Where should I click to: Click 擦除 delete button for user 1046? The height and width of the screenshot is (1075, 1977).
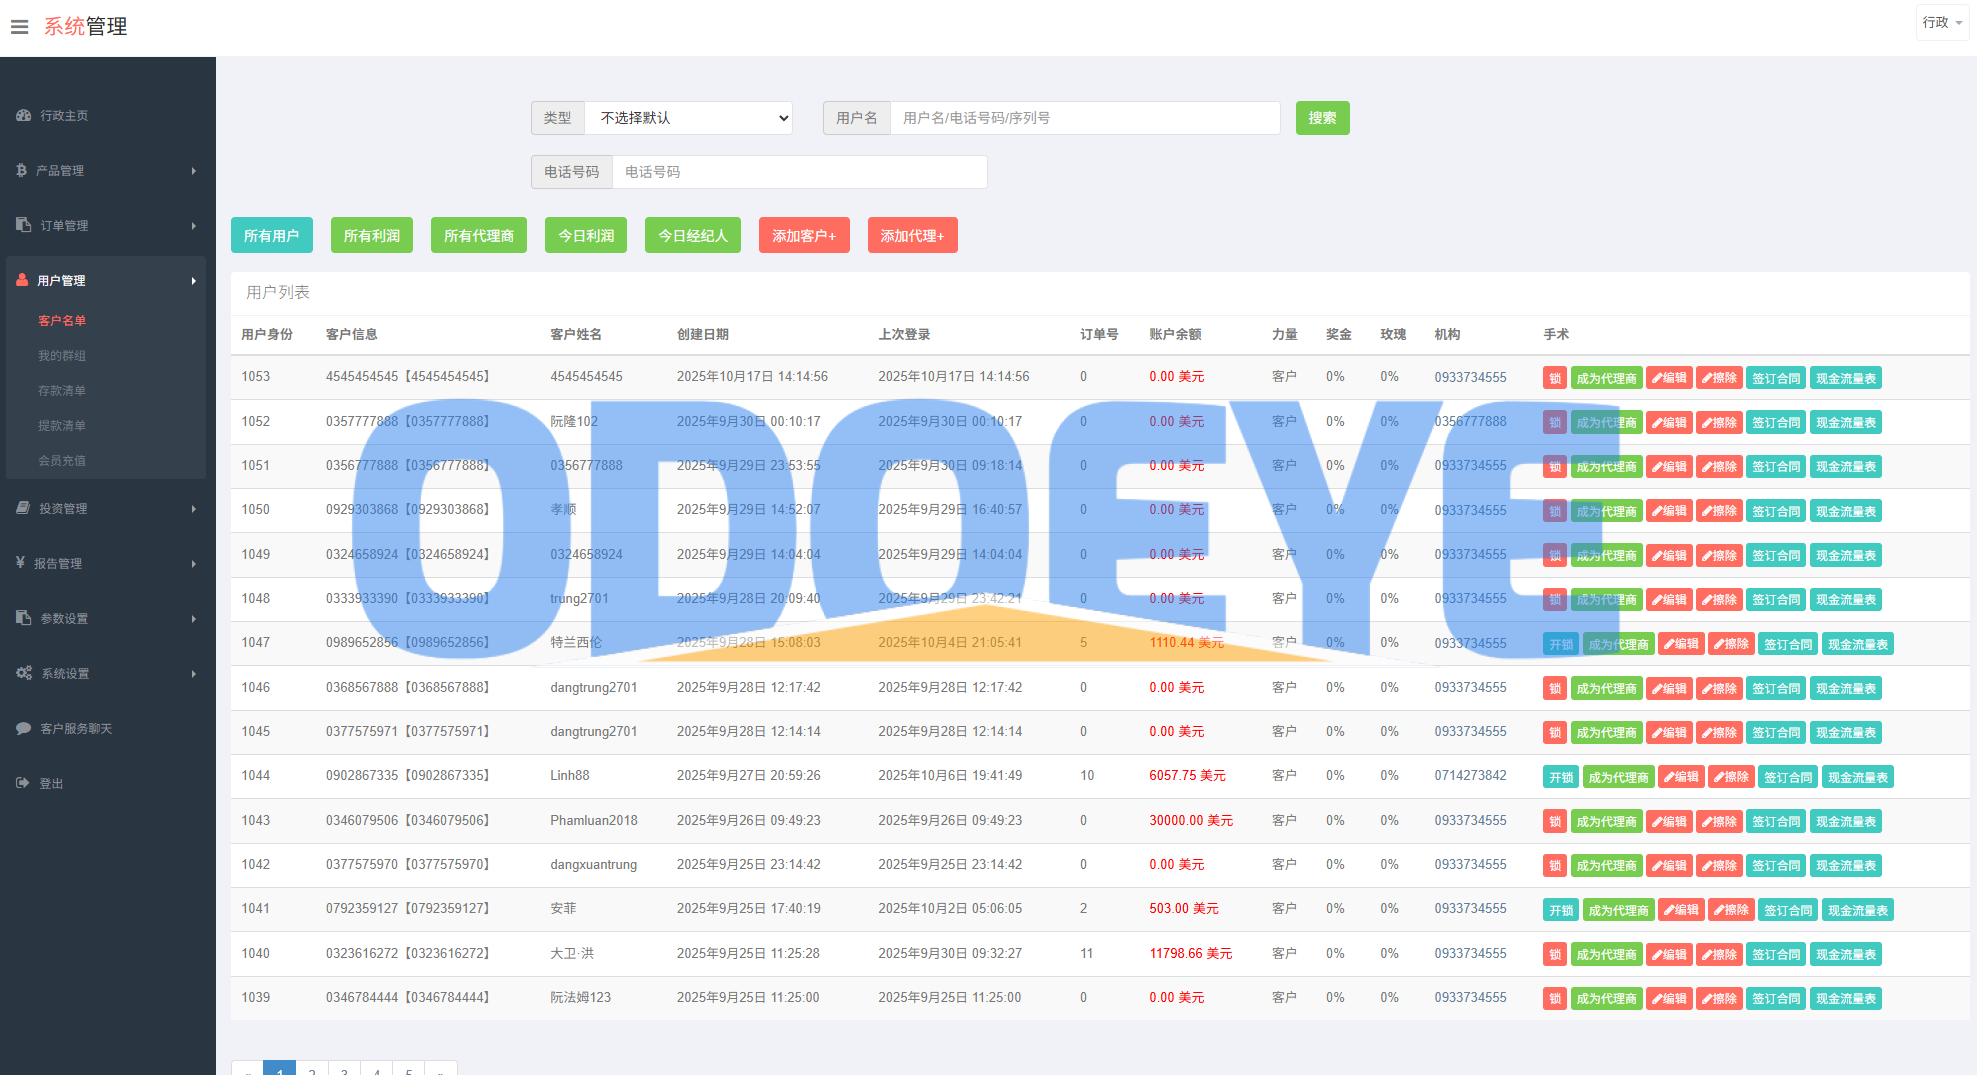(x=1719, y=689)
